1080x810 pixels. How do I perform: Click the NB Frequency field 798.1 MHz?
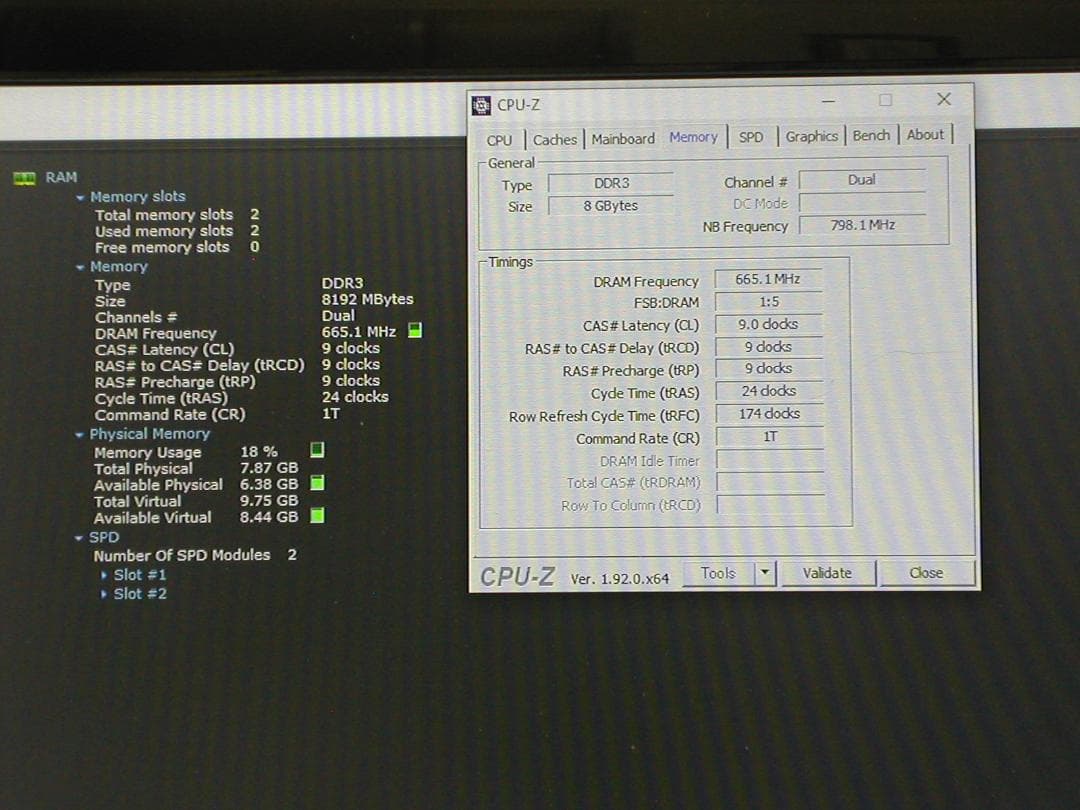click(x=862, y=225)
